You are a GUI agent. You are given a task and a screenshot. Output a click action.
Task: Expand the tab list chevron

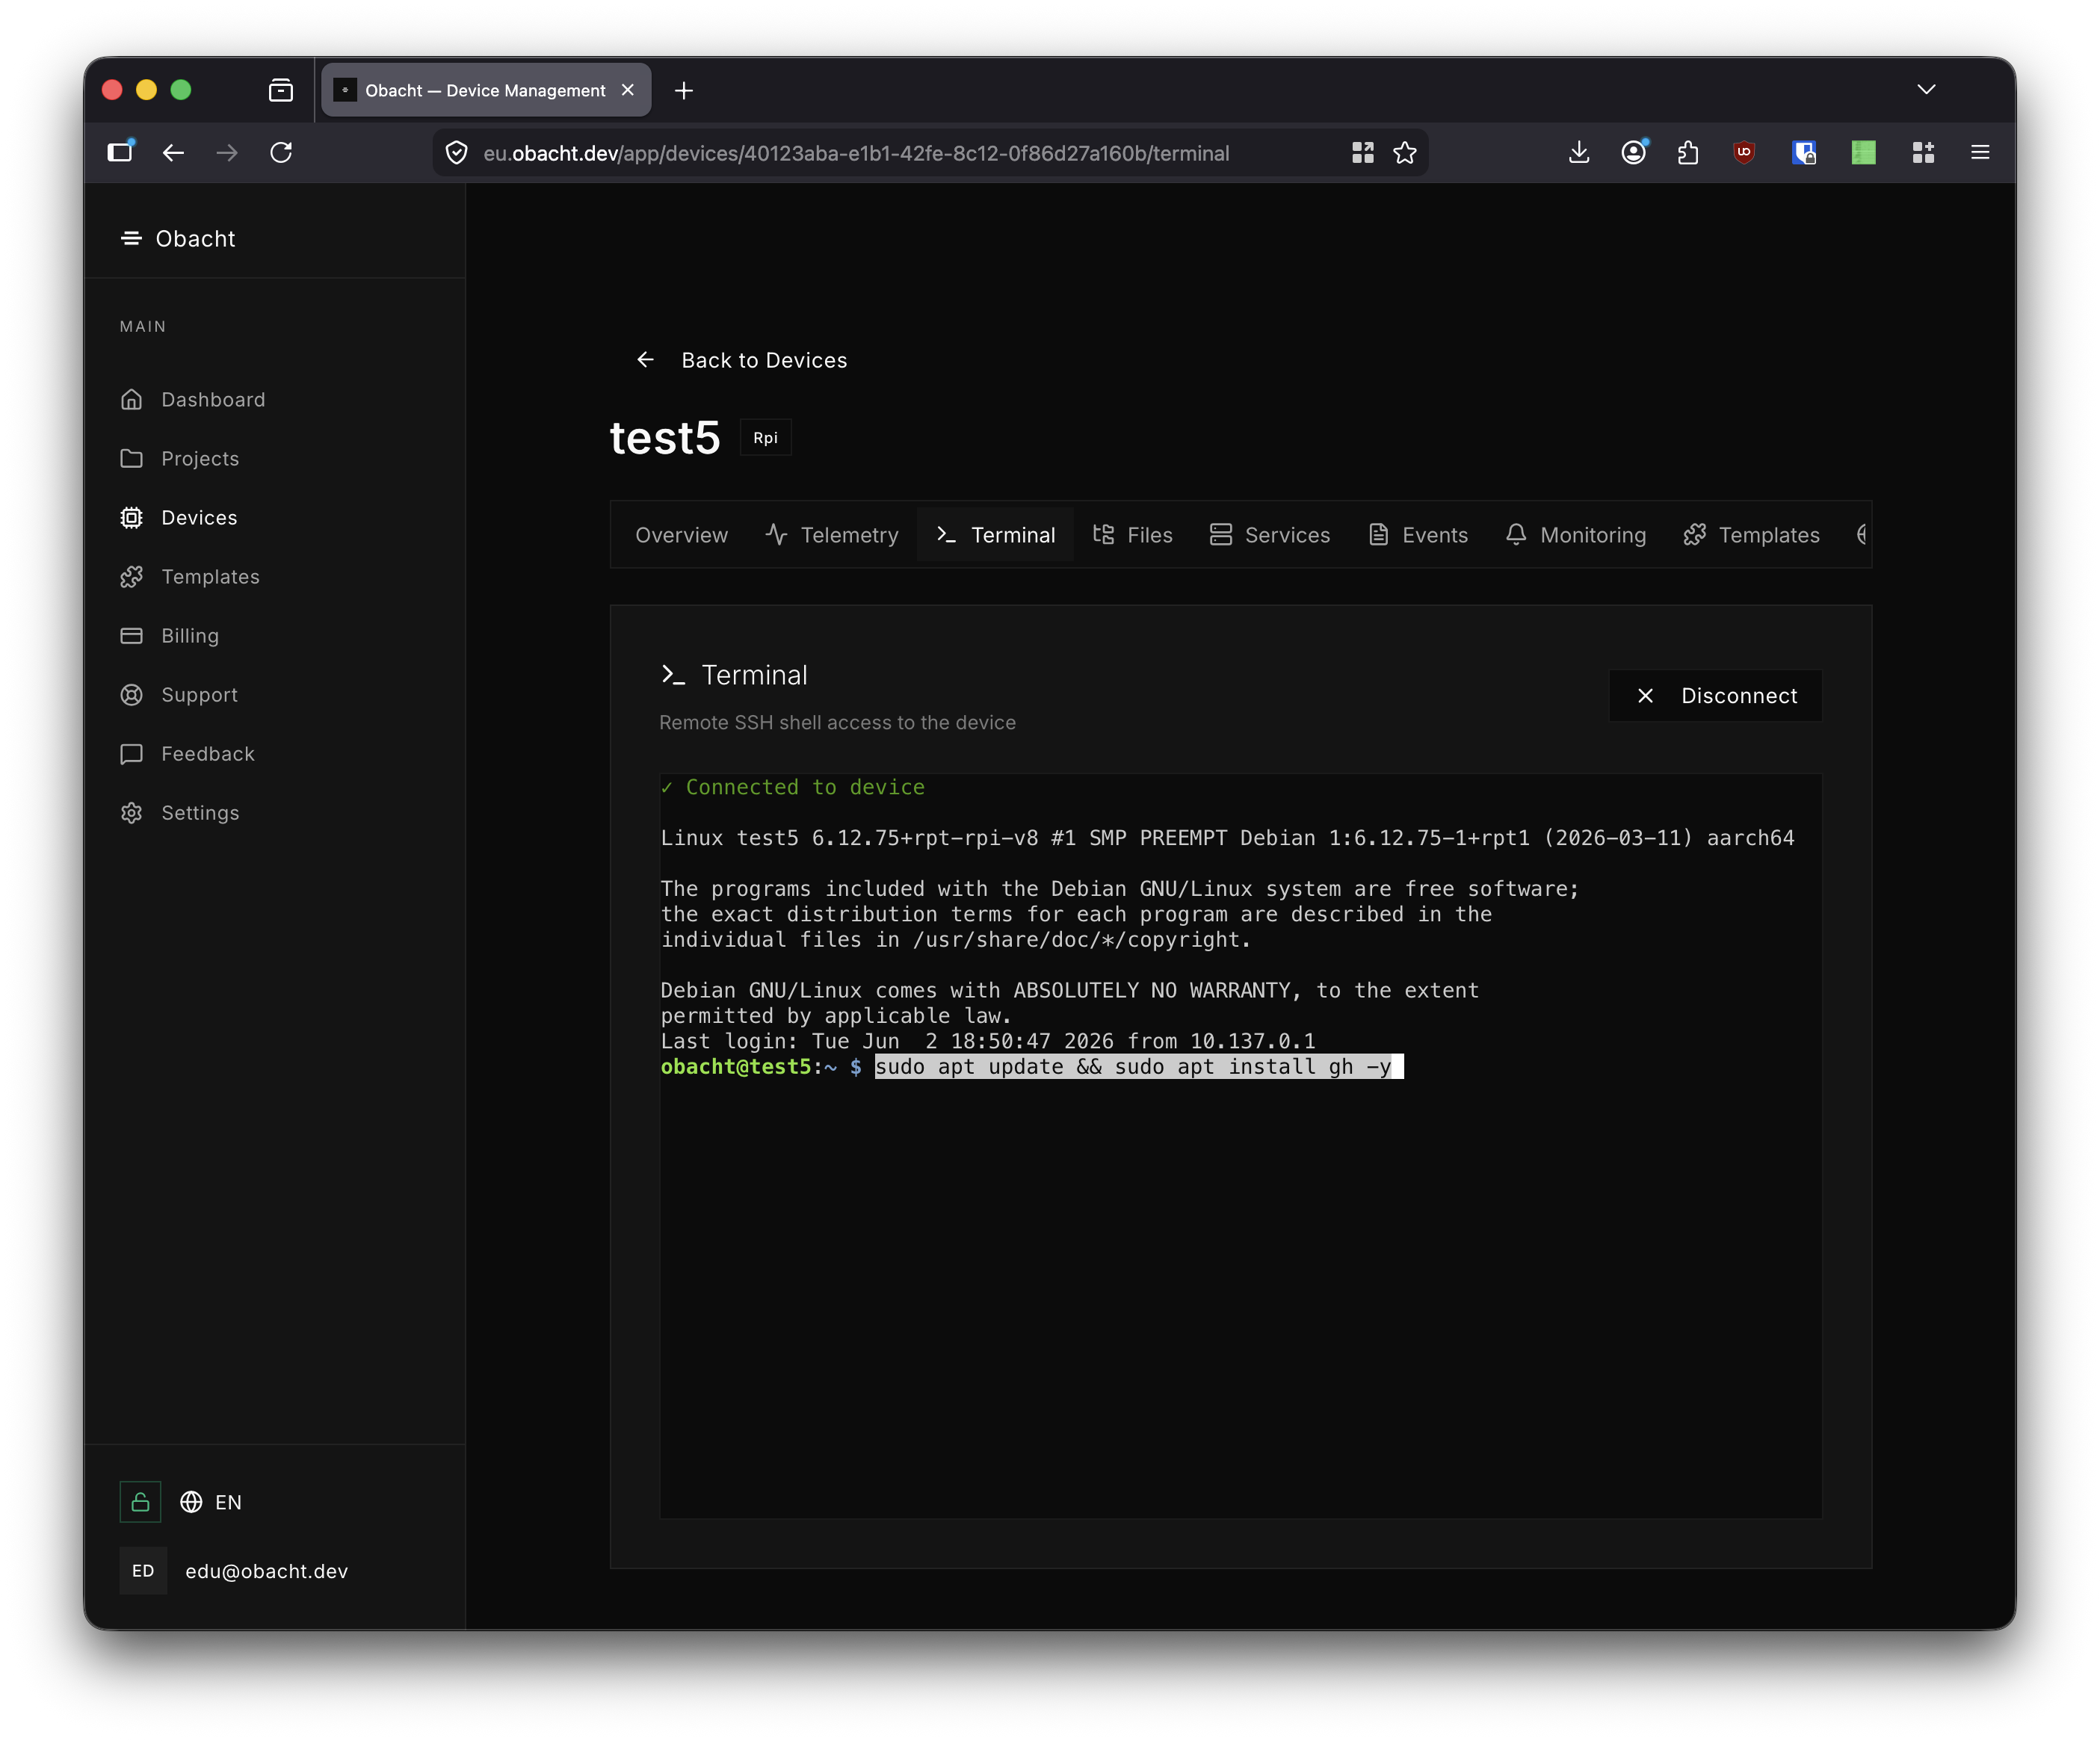[1926, 90]
